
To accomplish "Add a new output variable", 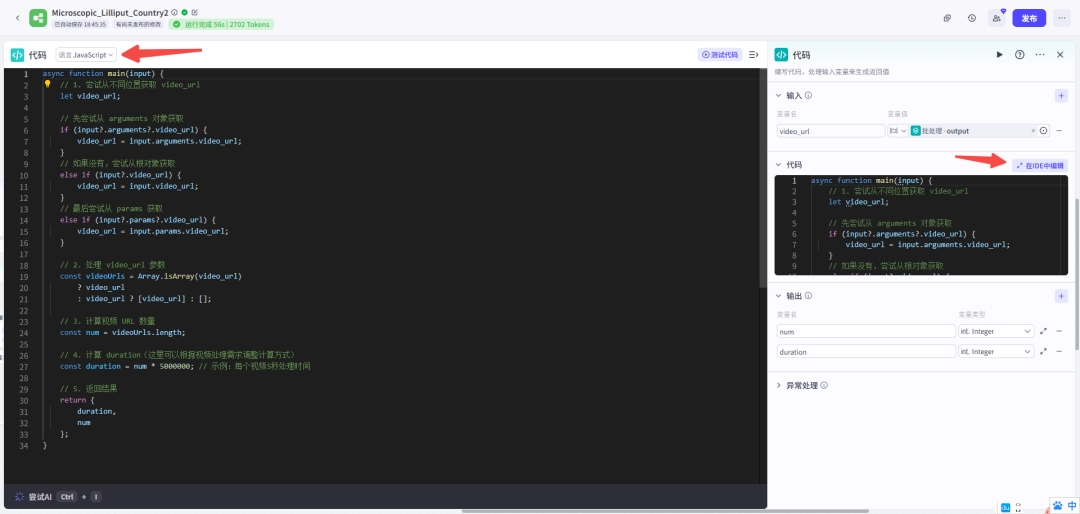I will click(1061, 296).
